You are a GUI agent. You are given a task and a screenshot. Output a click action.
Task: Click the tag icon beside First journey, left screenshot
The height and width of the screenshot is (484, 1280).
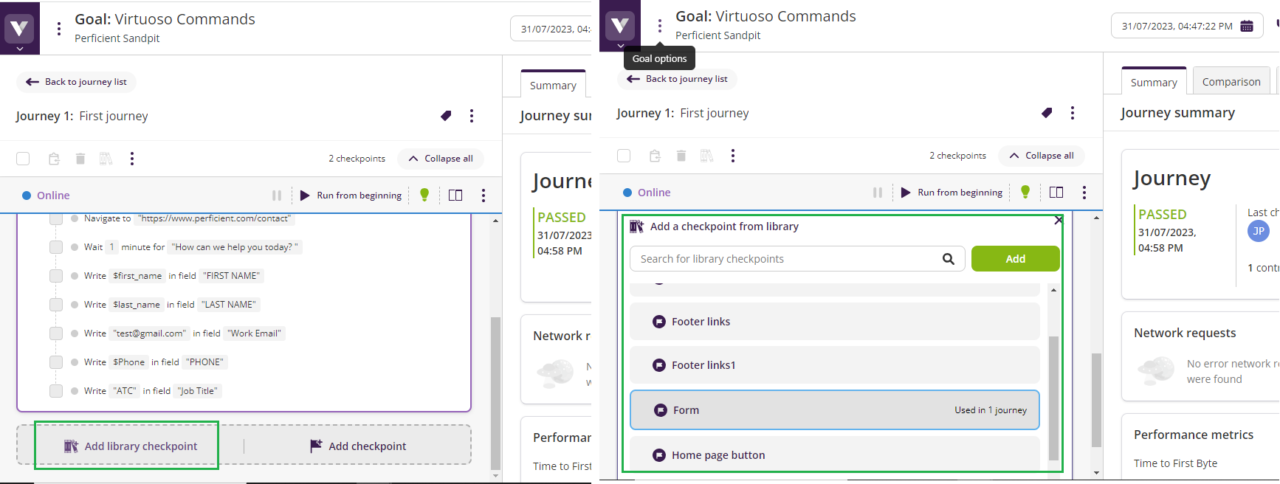click(x=446, y=116)
